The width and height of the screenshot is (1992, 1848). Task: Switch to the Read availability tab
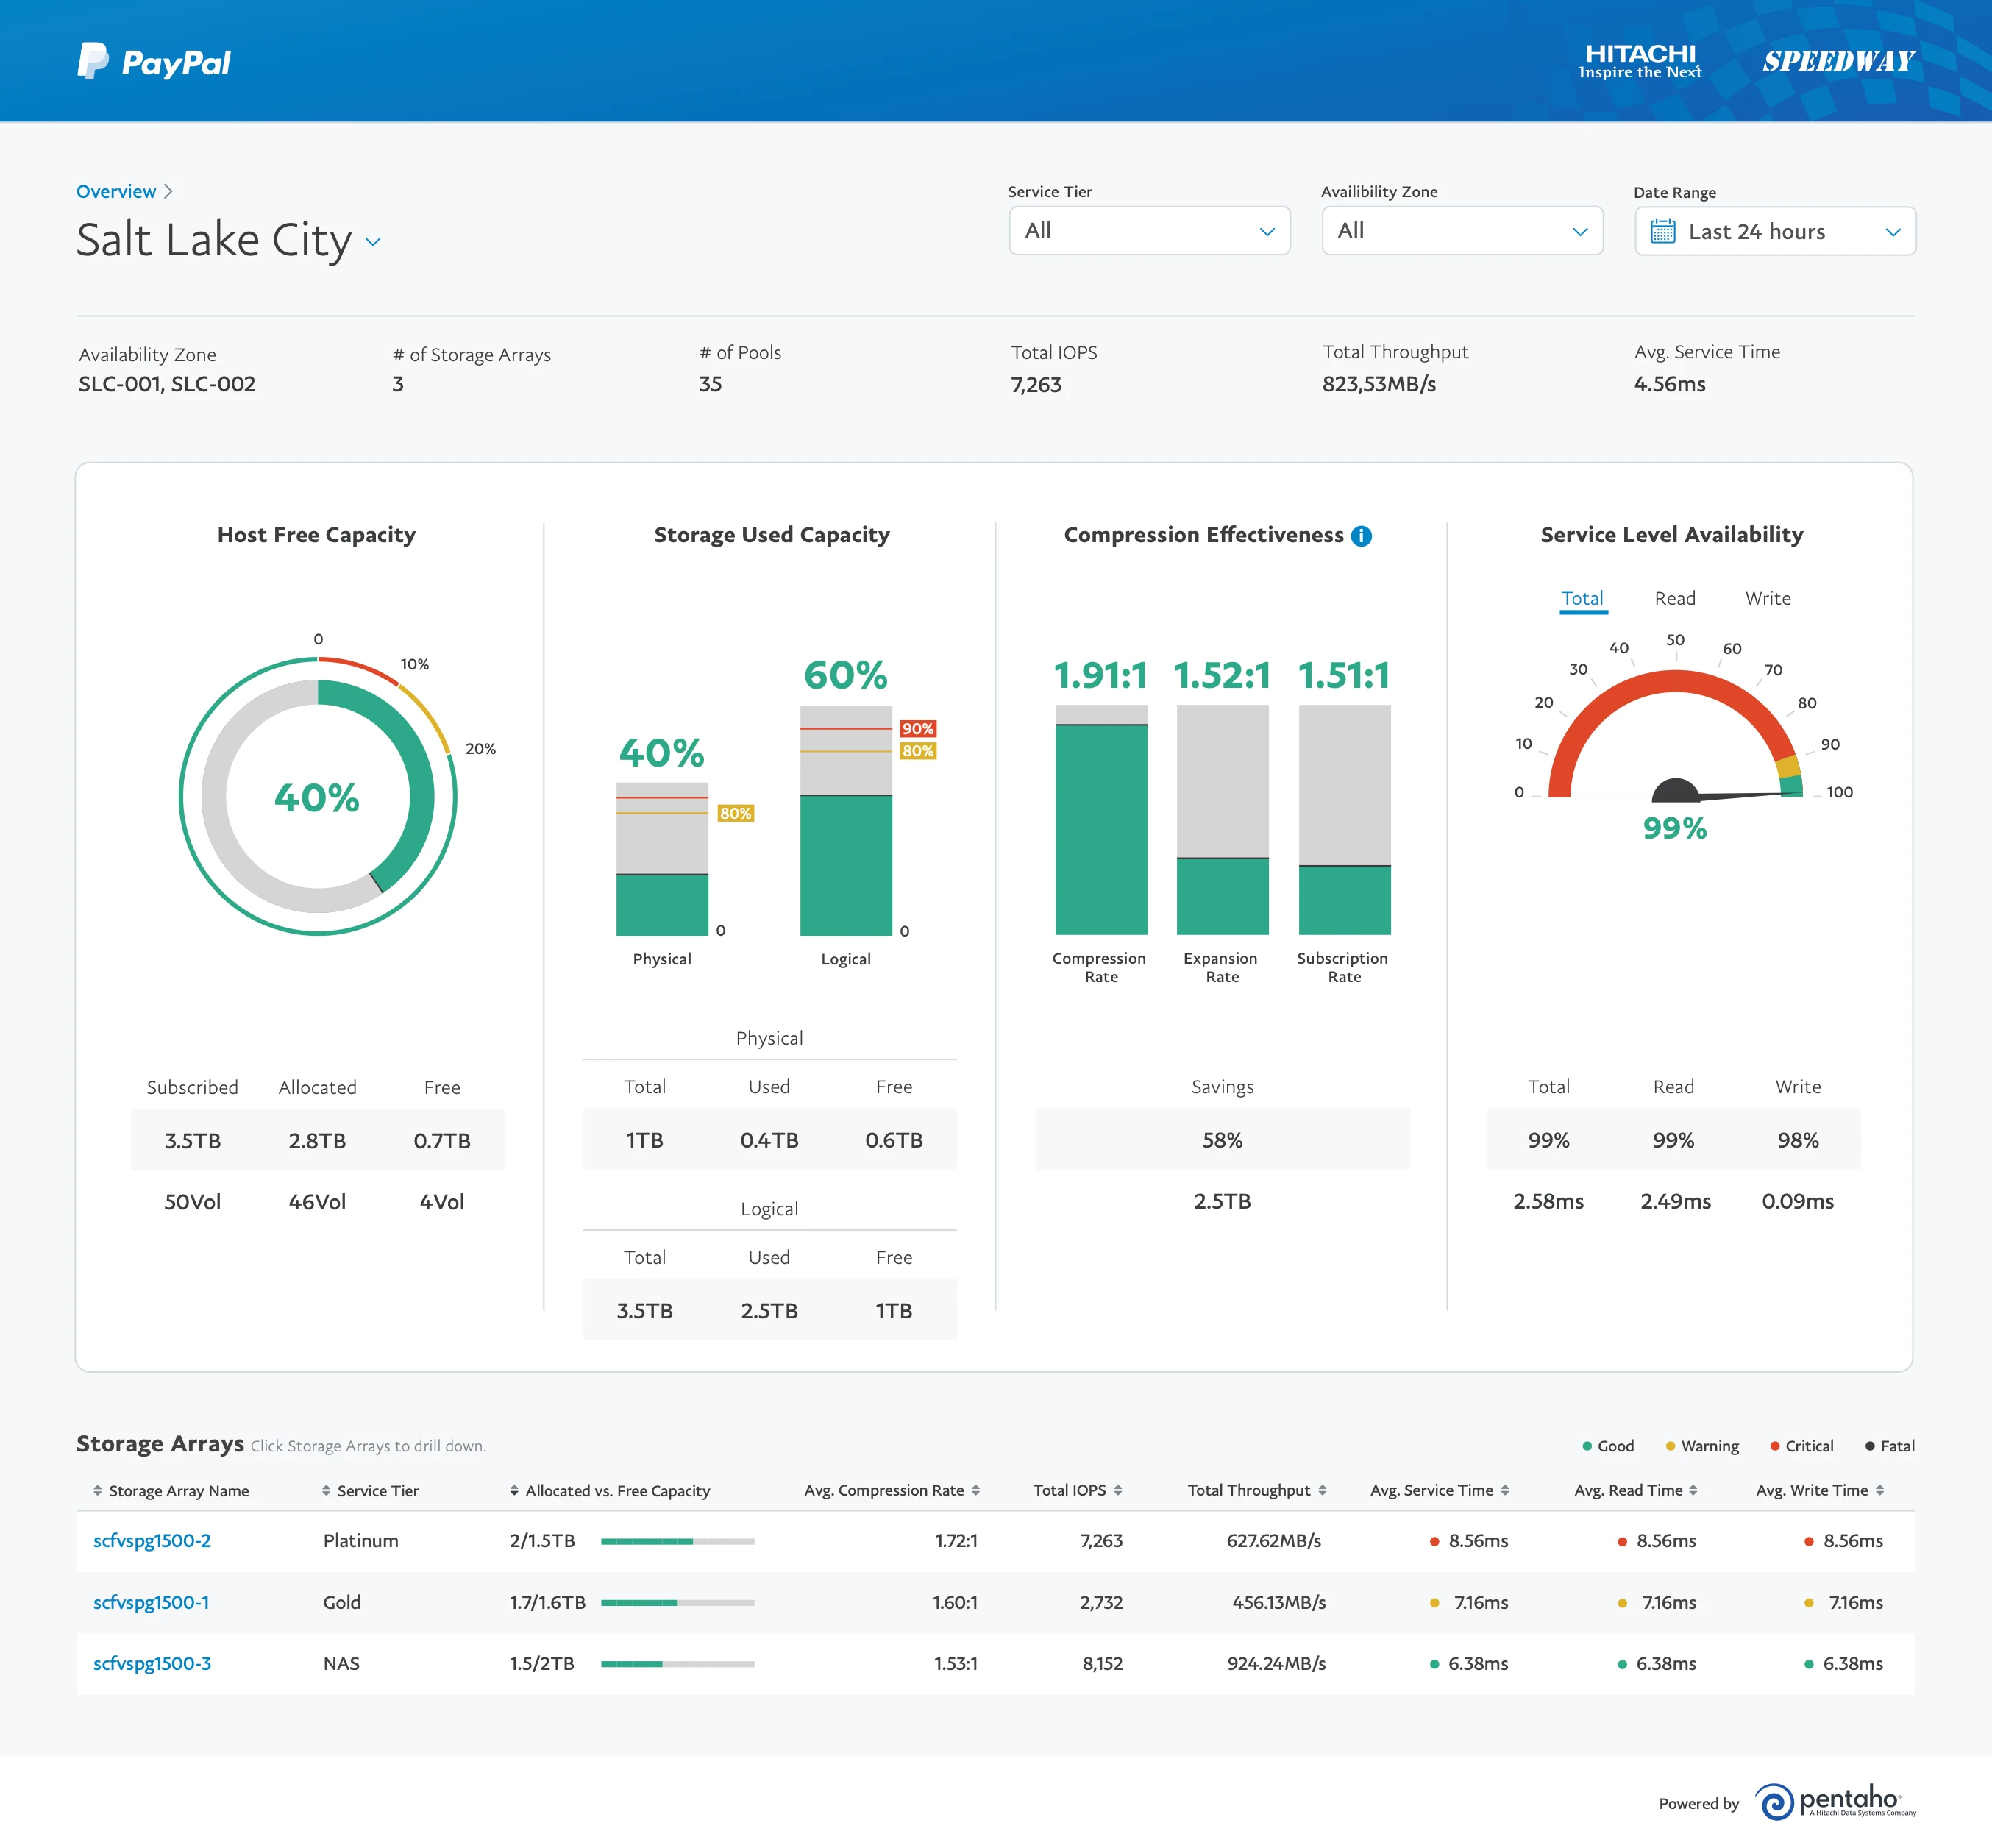click(1675, 598)
